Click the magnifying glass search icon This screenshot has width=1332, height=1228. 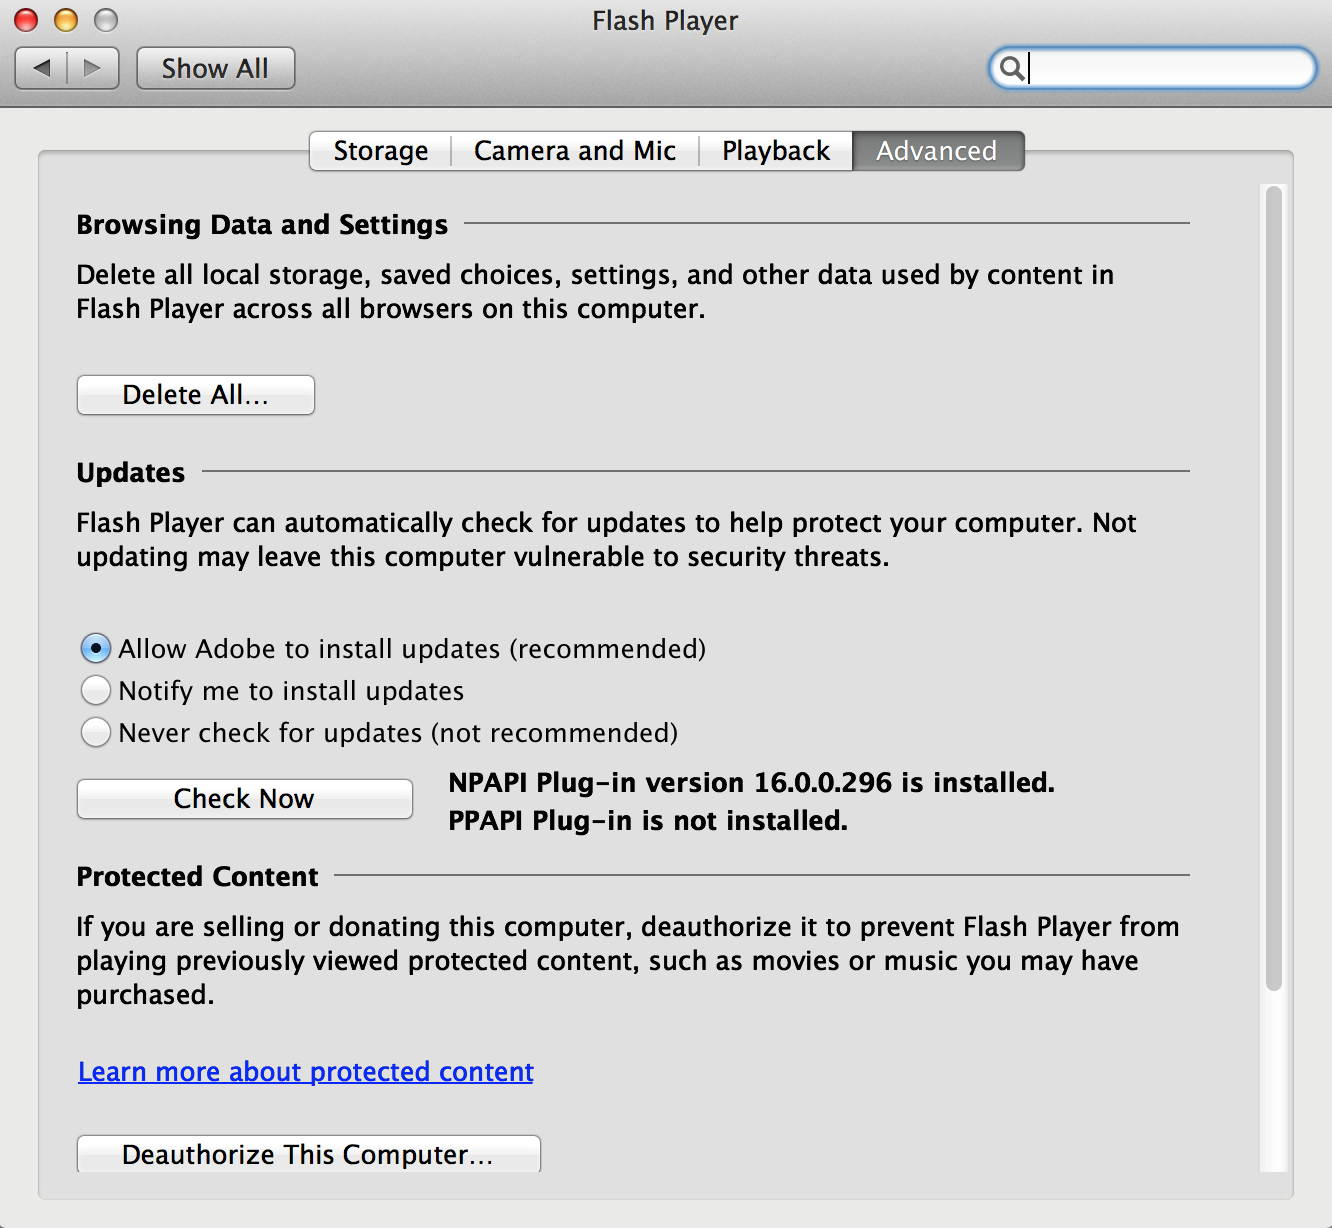coord(1012,68)
